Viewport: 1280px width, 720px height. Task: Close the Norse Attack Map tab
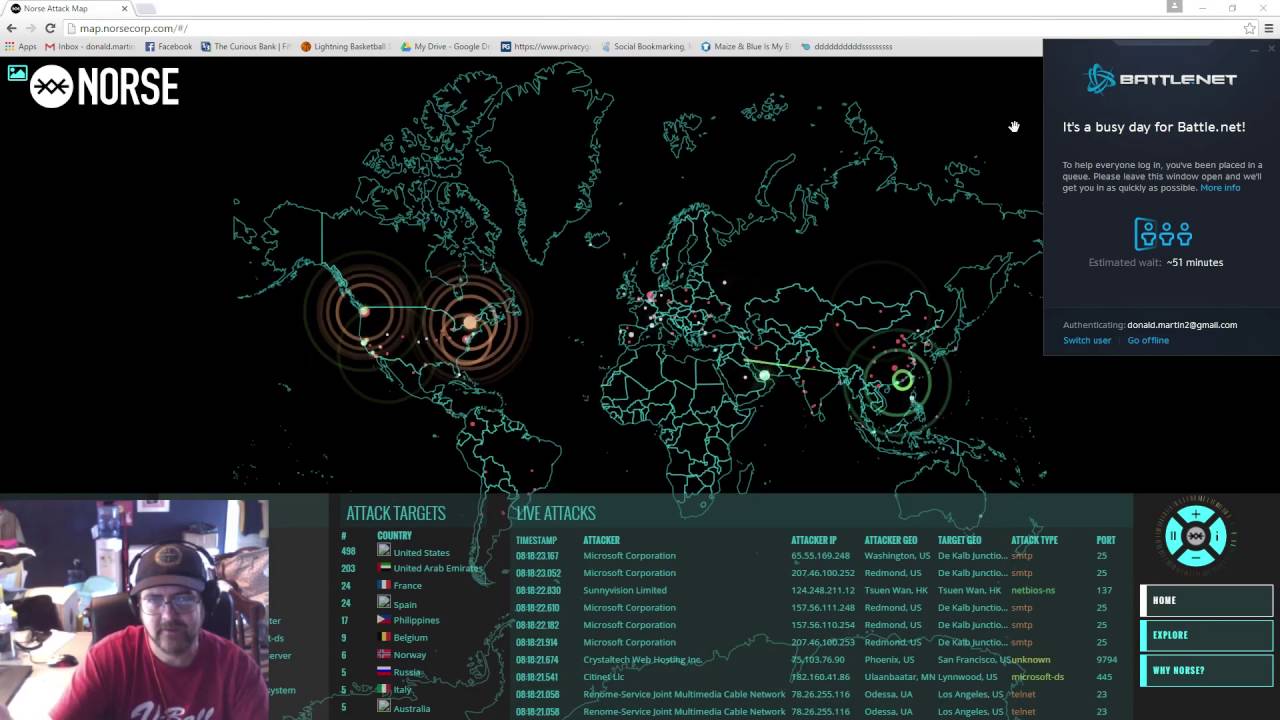point(124,8)
